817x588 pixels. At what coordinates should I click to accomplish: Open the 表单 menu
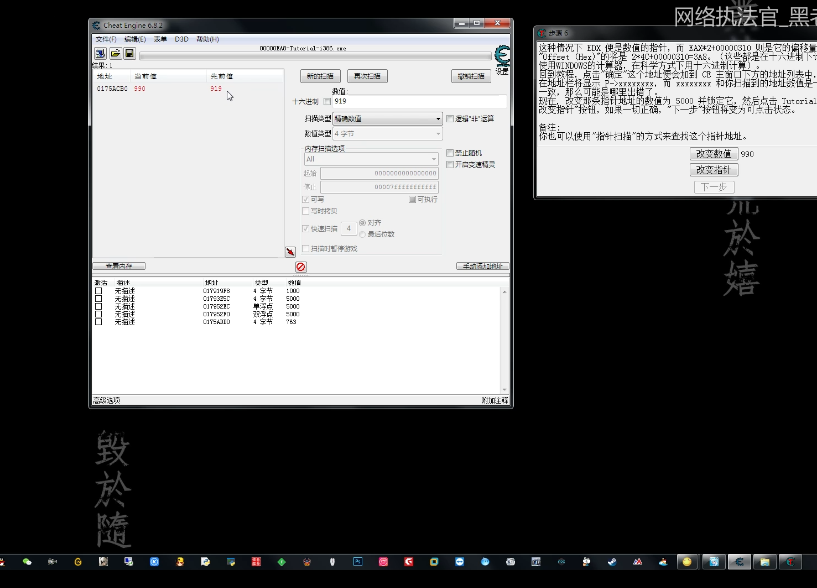pos(160,39)
